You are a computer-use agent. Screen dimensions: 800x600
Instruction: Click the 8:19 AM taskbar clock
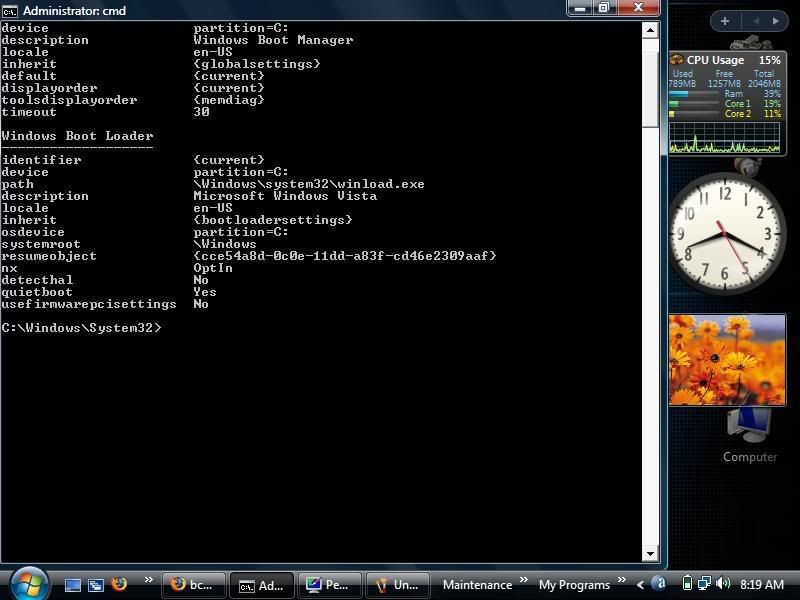click(762, 585)
